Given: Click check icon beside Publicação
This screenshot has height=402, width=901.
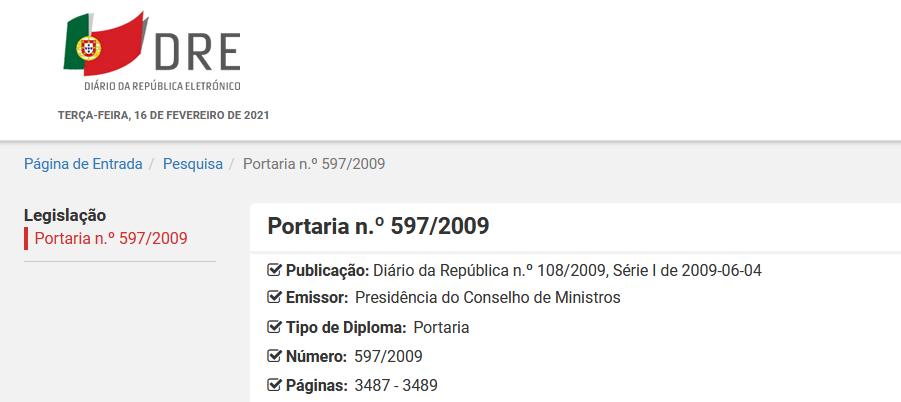Looking at the screenshot, I should tap(275, 270).
